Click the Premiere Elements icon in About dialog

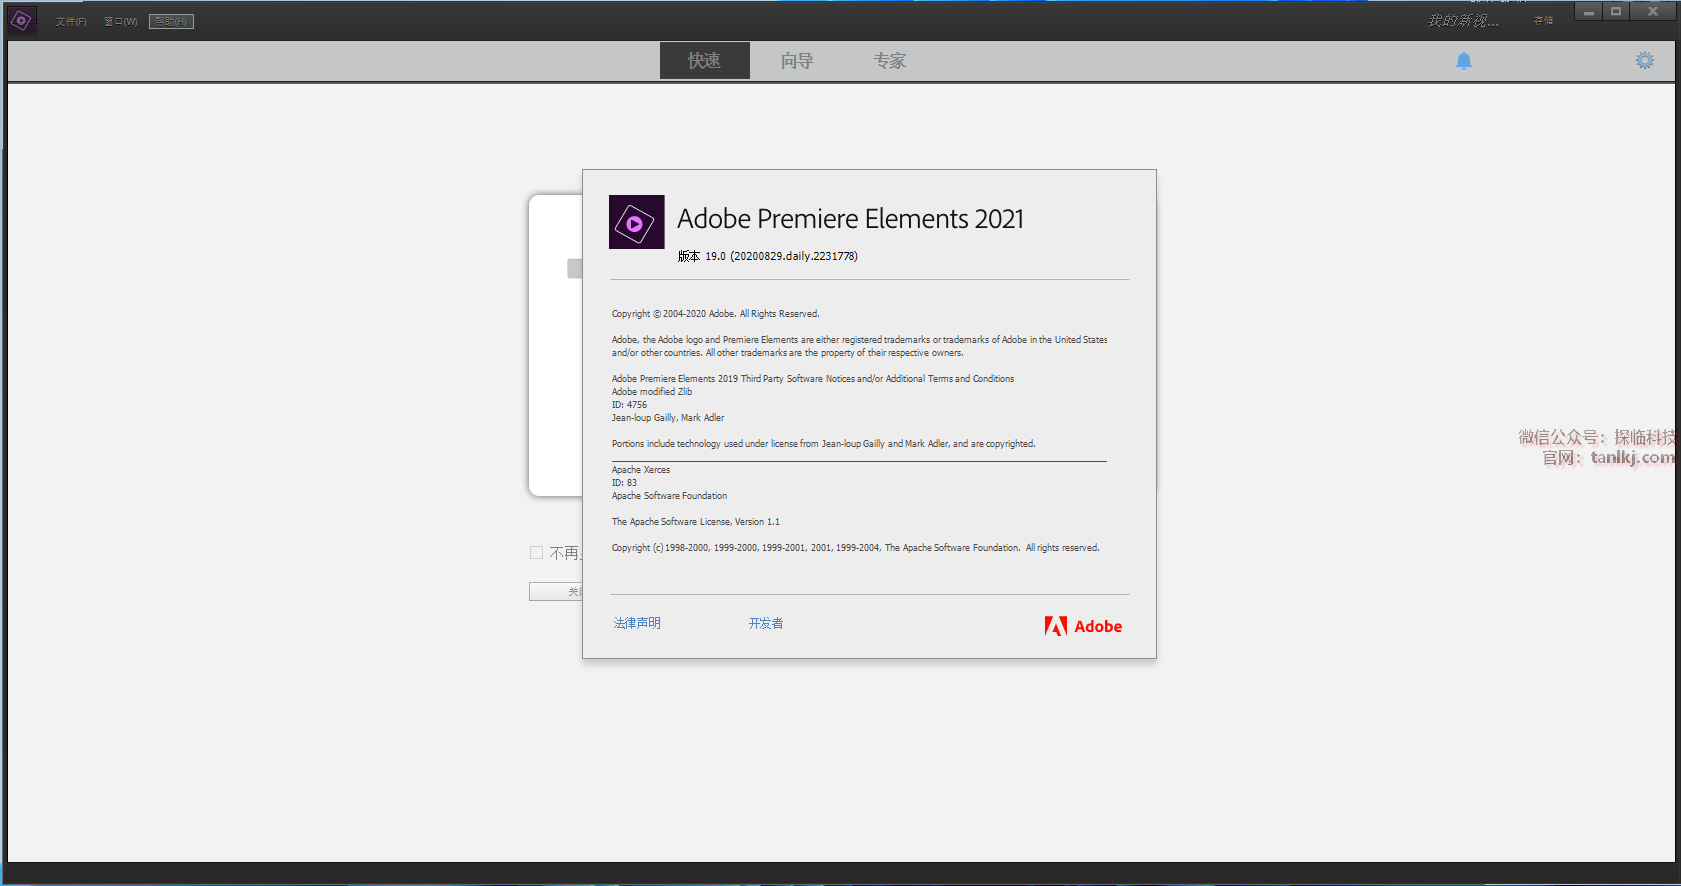click(x=637, y=222)
